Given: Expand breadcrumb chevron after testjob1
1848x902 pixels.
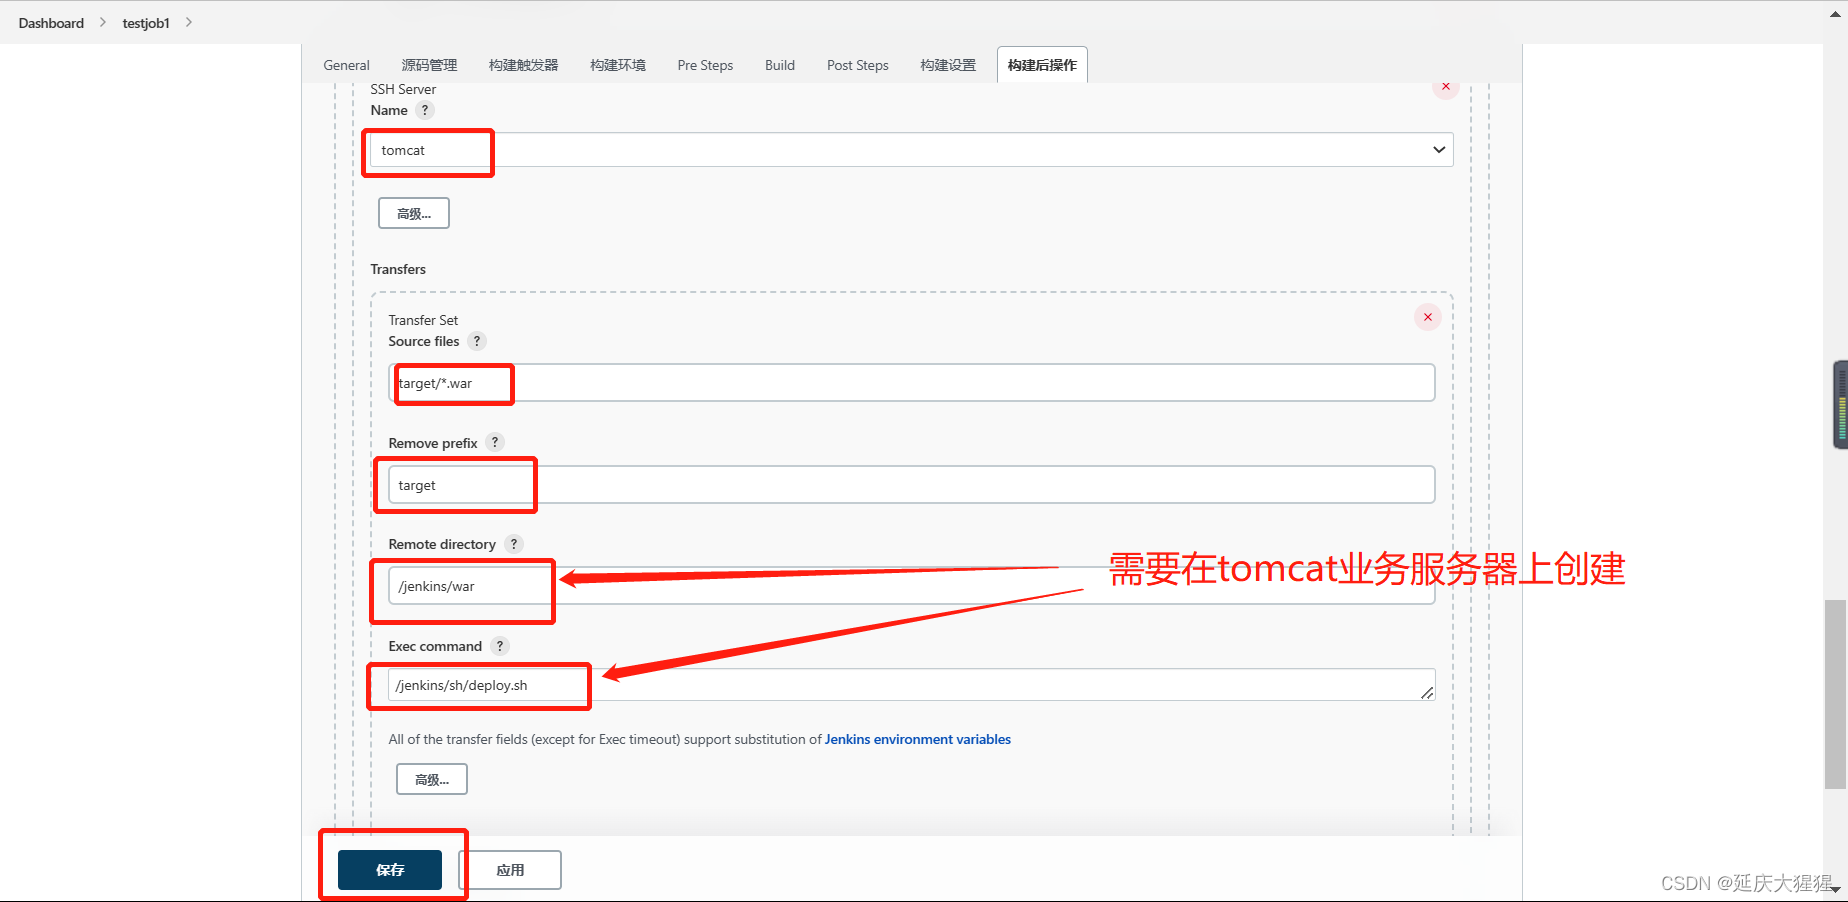Looking at the screenshot, I should (x=189, y=22).
